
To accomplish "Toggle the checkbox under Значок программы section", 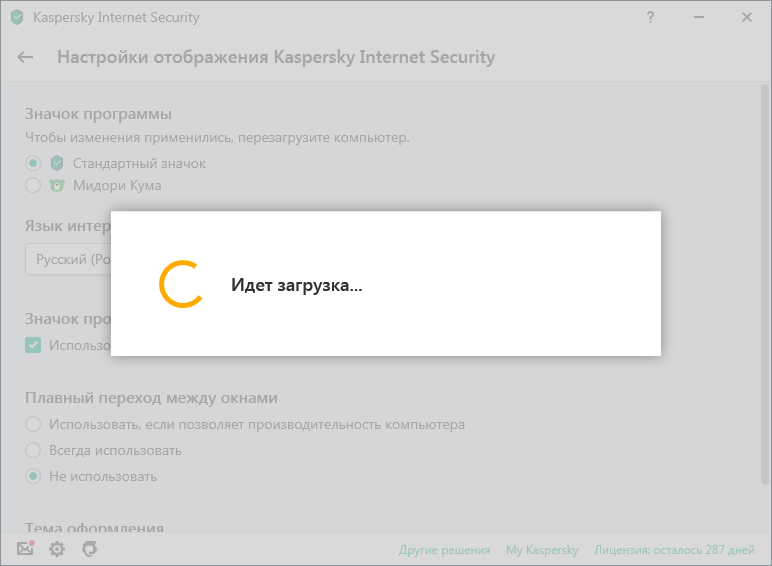I will 33,345.
